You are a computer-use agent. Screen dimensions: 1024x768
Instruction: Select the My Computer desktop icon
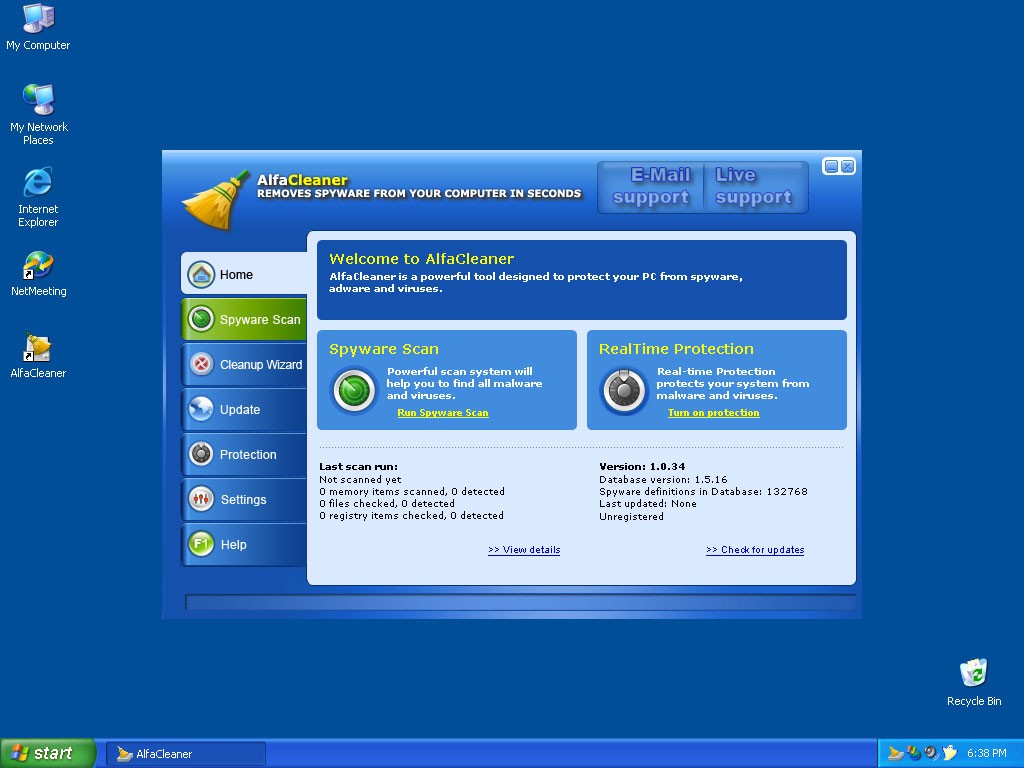point(38,20)
